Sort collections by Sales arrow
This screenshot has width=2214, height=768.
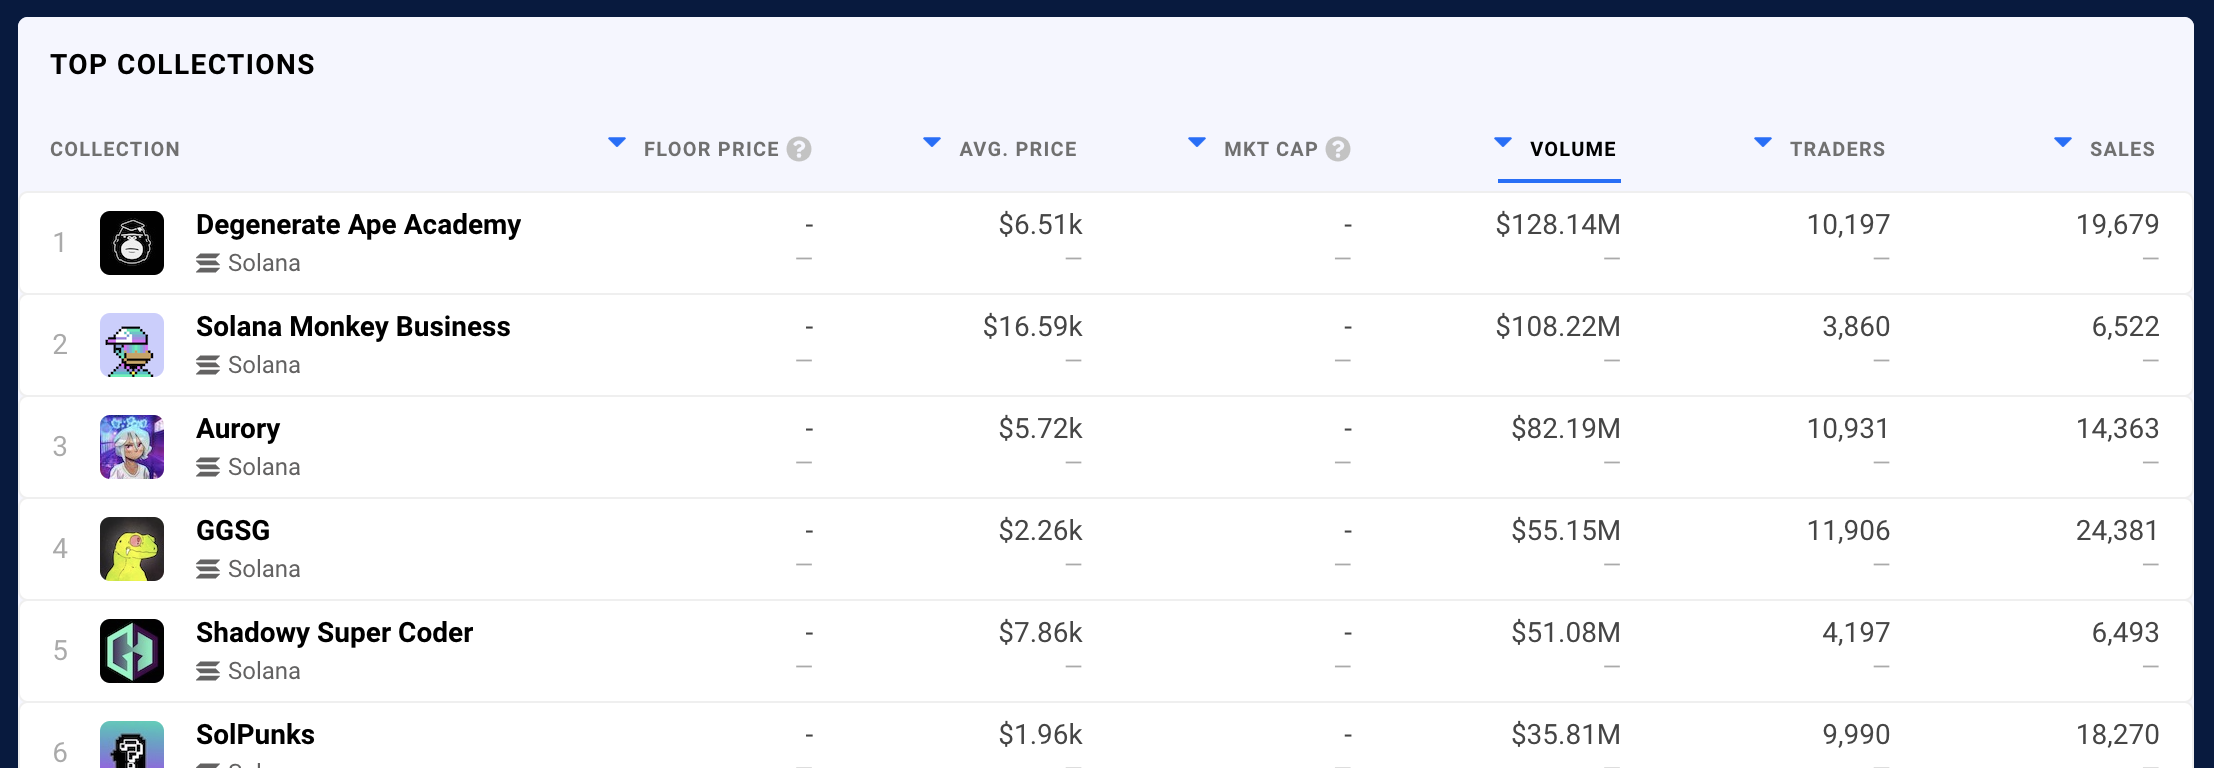click(2063, 143)
